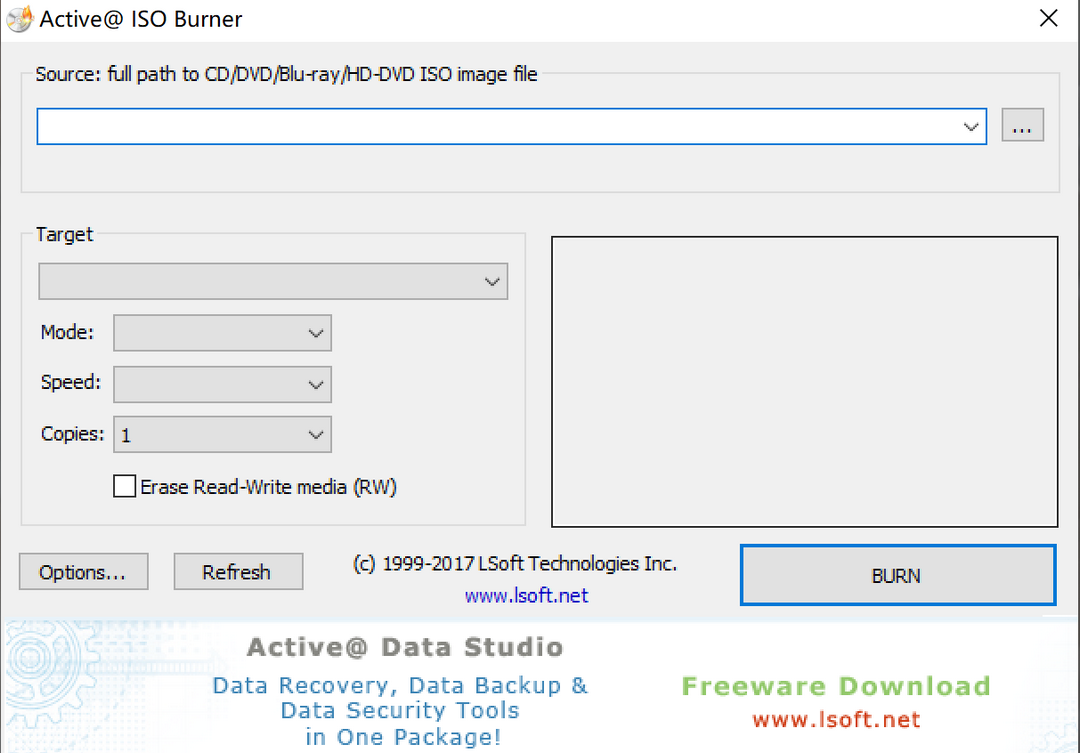The height and width of the screenshot is (753, 1080).
Task: Click the Options... button
Action: point(83,571)
